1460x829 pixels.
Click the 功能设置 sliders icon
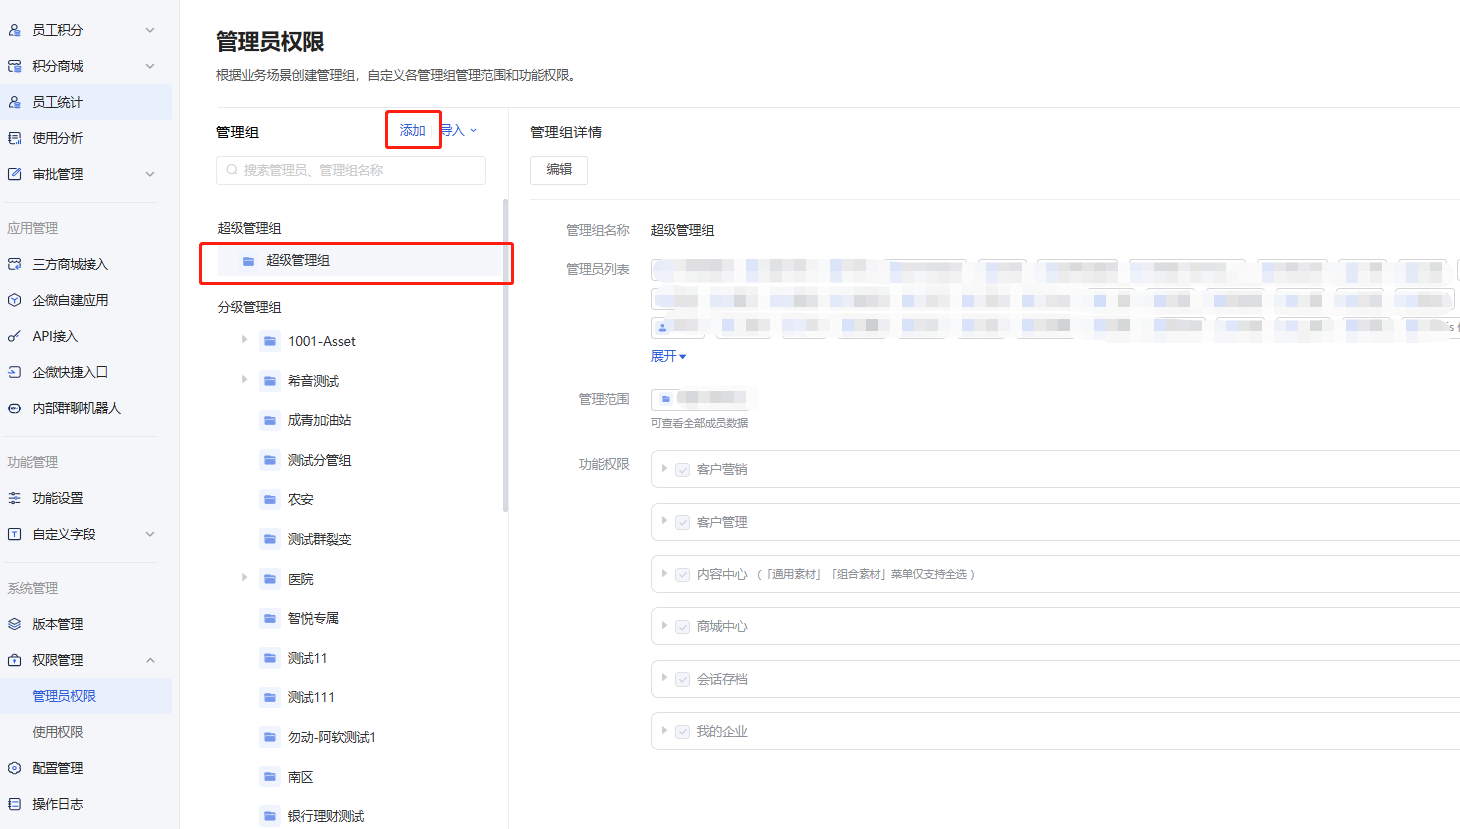pos(15,498)
